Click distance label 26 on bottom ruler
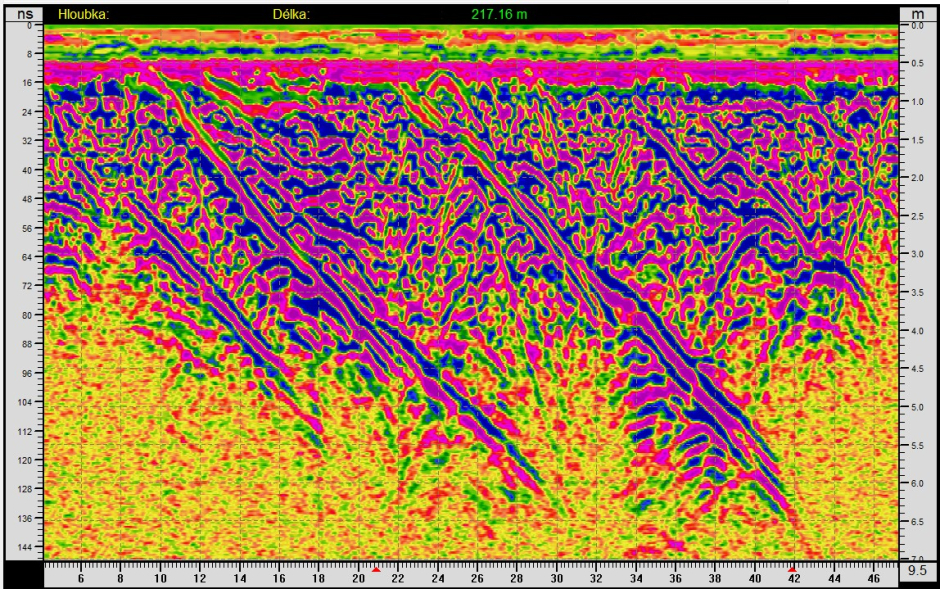The width and height of the screenshot is (940, 589). (x=477, y=579)
